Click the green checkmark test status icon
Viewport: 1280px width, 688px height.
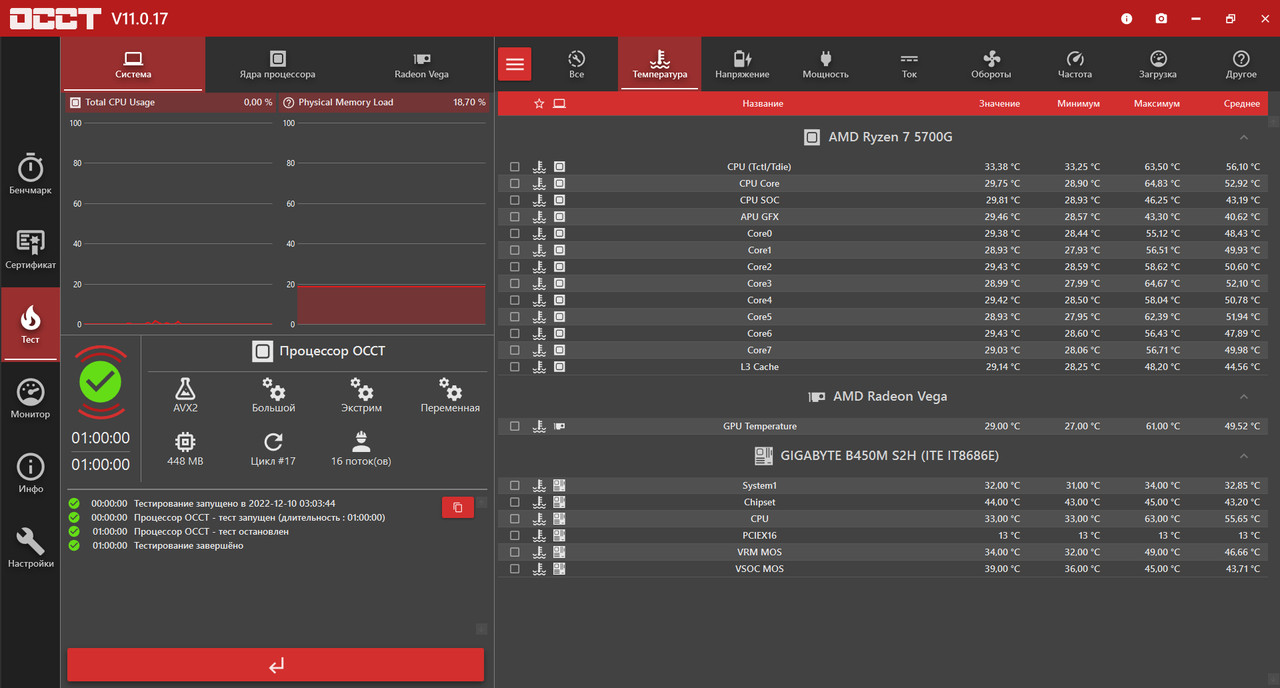100,381
